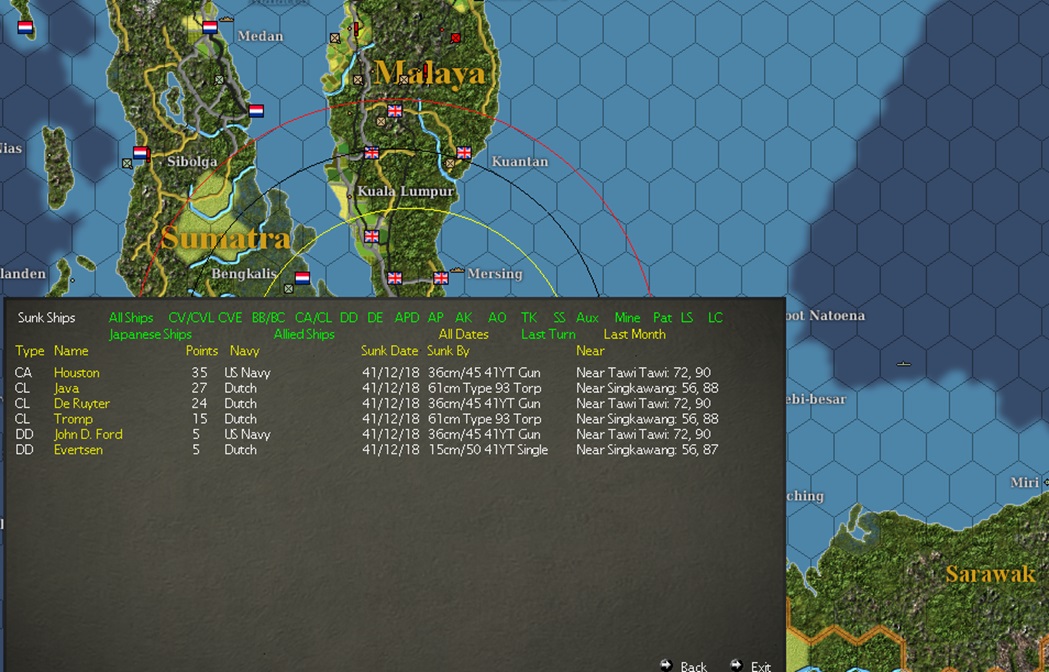Filter sunk ships by SS submarines
The height and width of the screenshot is (672, 1049).
point(559,317)
